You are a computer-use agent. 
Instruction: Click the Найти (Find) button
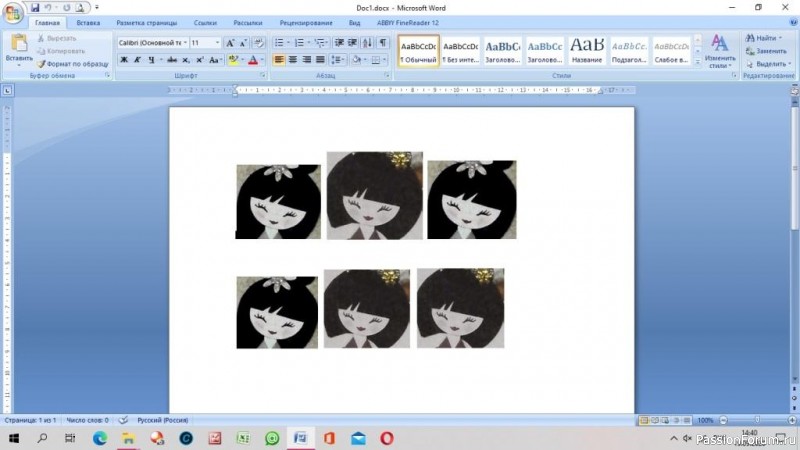pos(765,37)
